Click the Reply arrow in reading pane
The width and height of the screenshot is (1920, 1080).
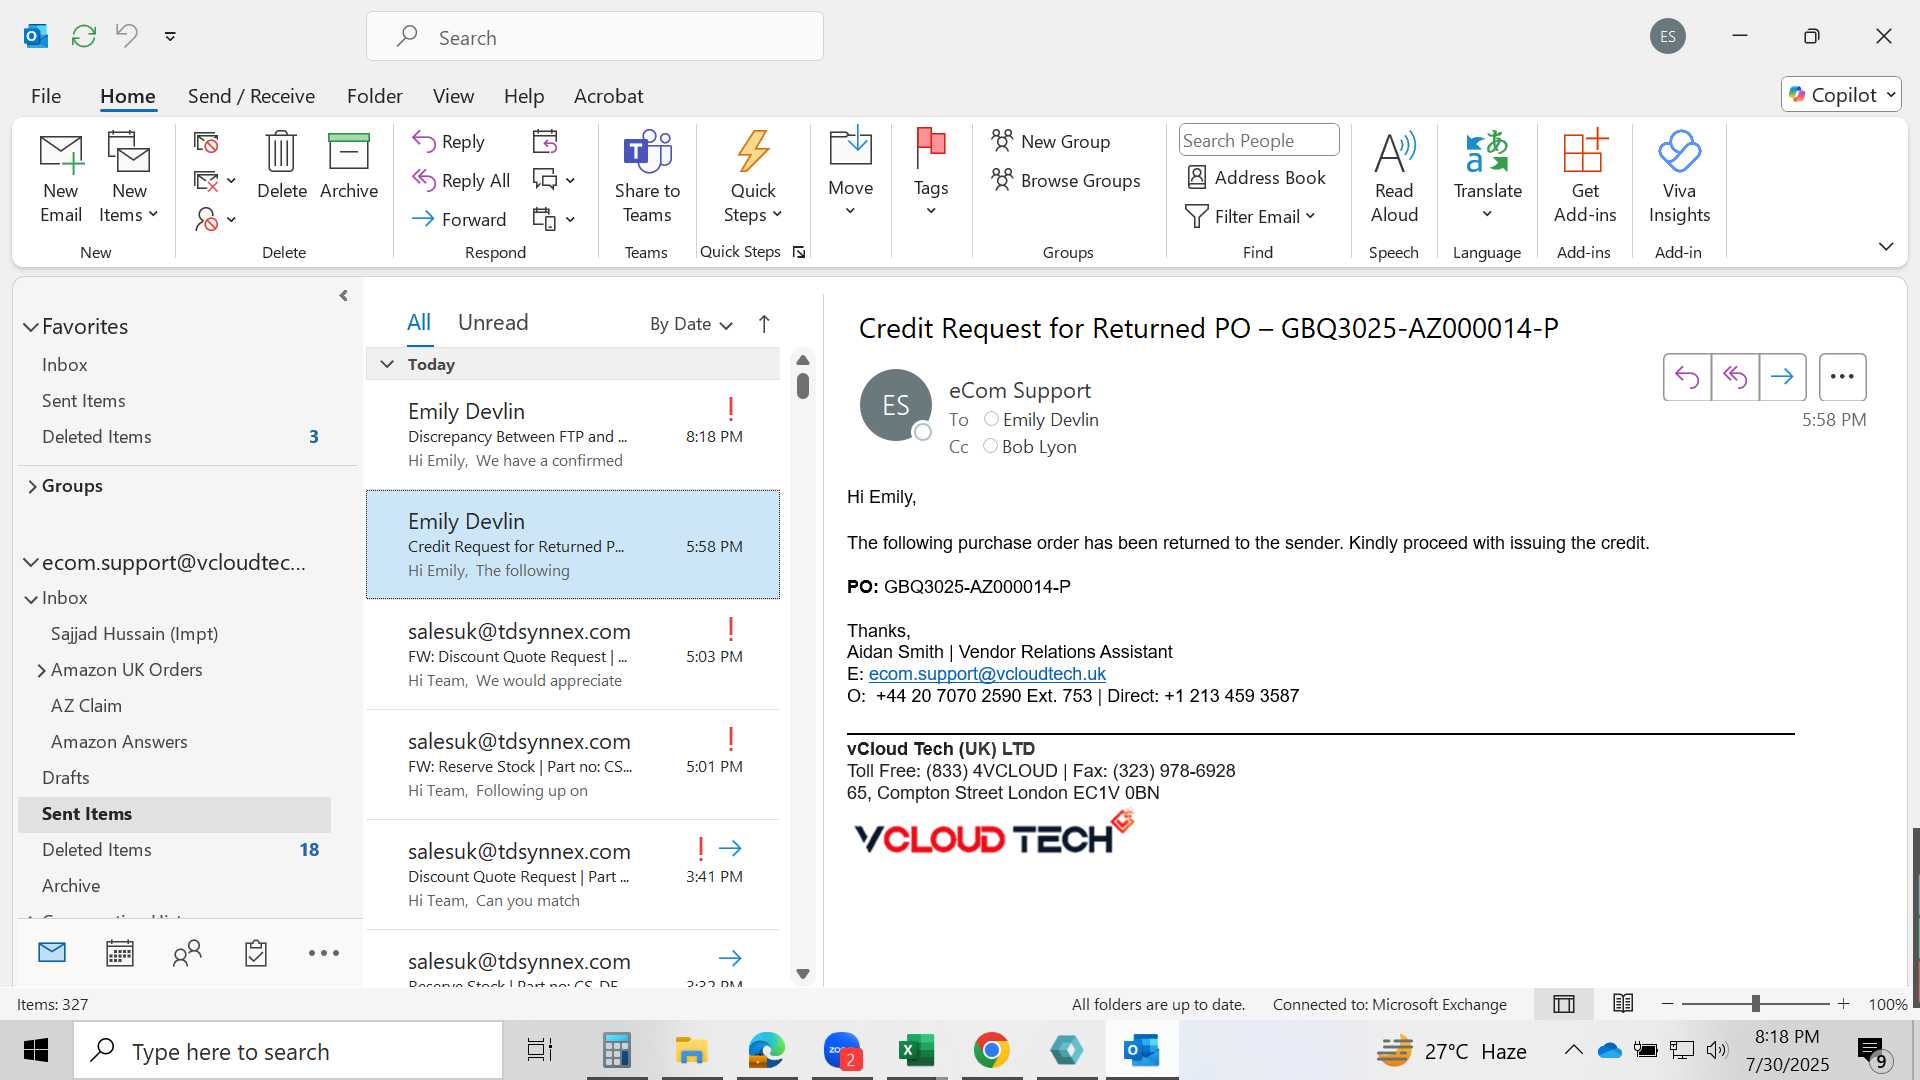tap(1687, 377)
